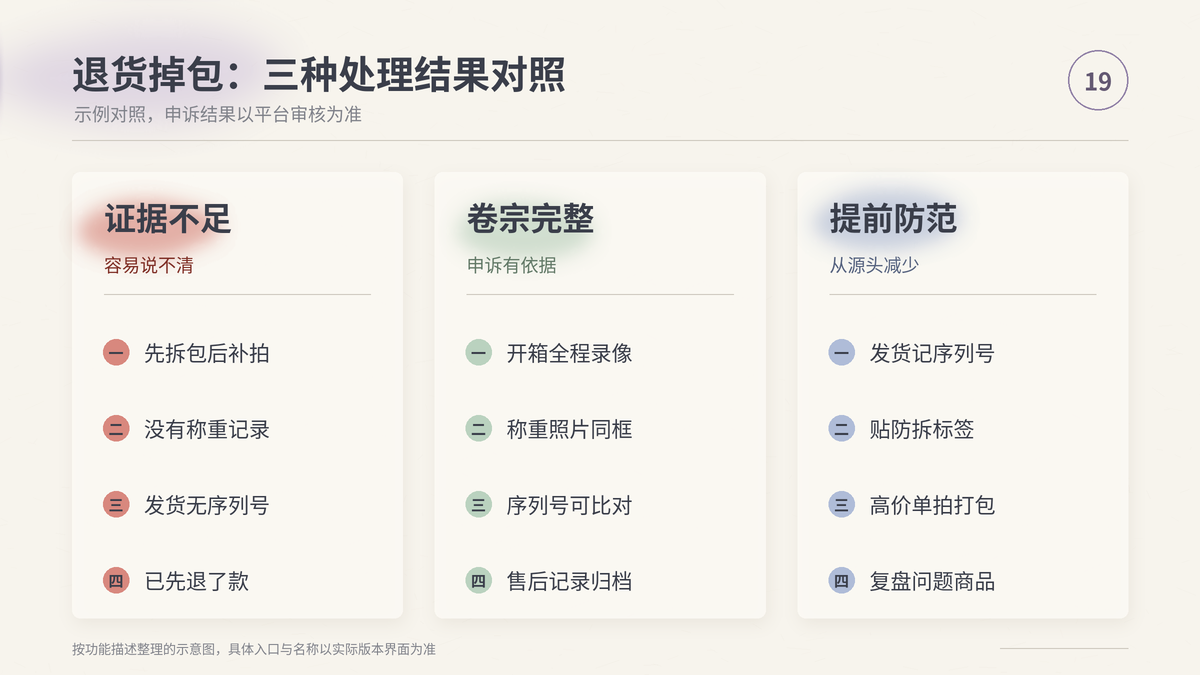Screen dimensions: 1200x675
Task: Select the text 发货记序列号
Action: [x=932, y=353]
